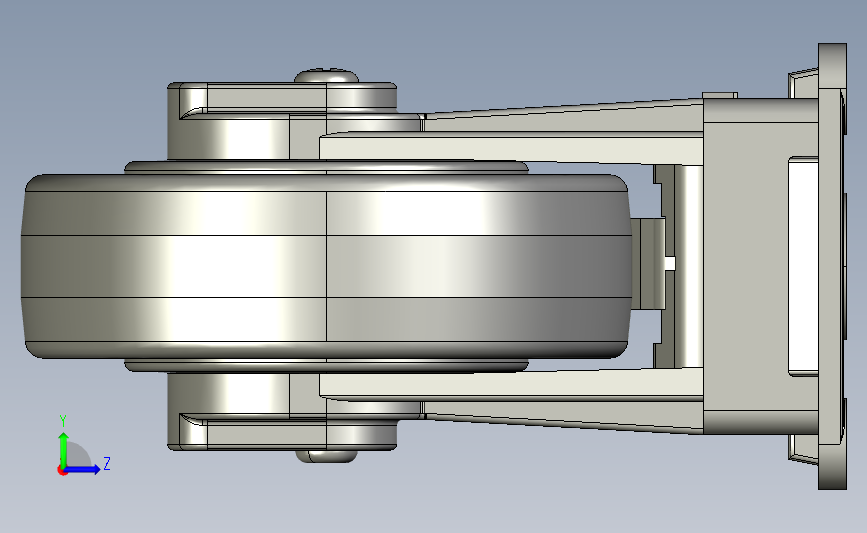Select the flat mounting plate at right edge
The height and width of the screenshot is (533, 867).
832,266
